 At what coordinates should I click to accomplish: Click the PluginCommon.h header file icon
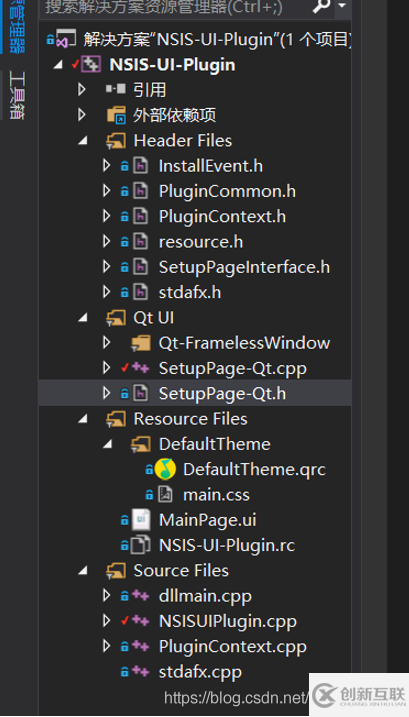[140, 191]
